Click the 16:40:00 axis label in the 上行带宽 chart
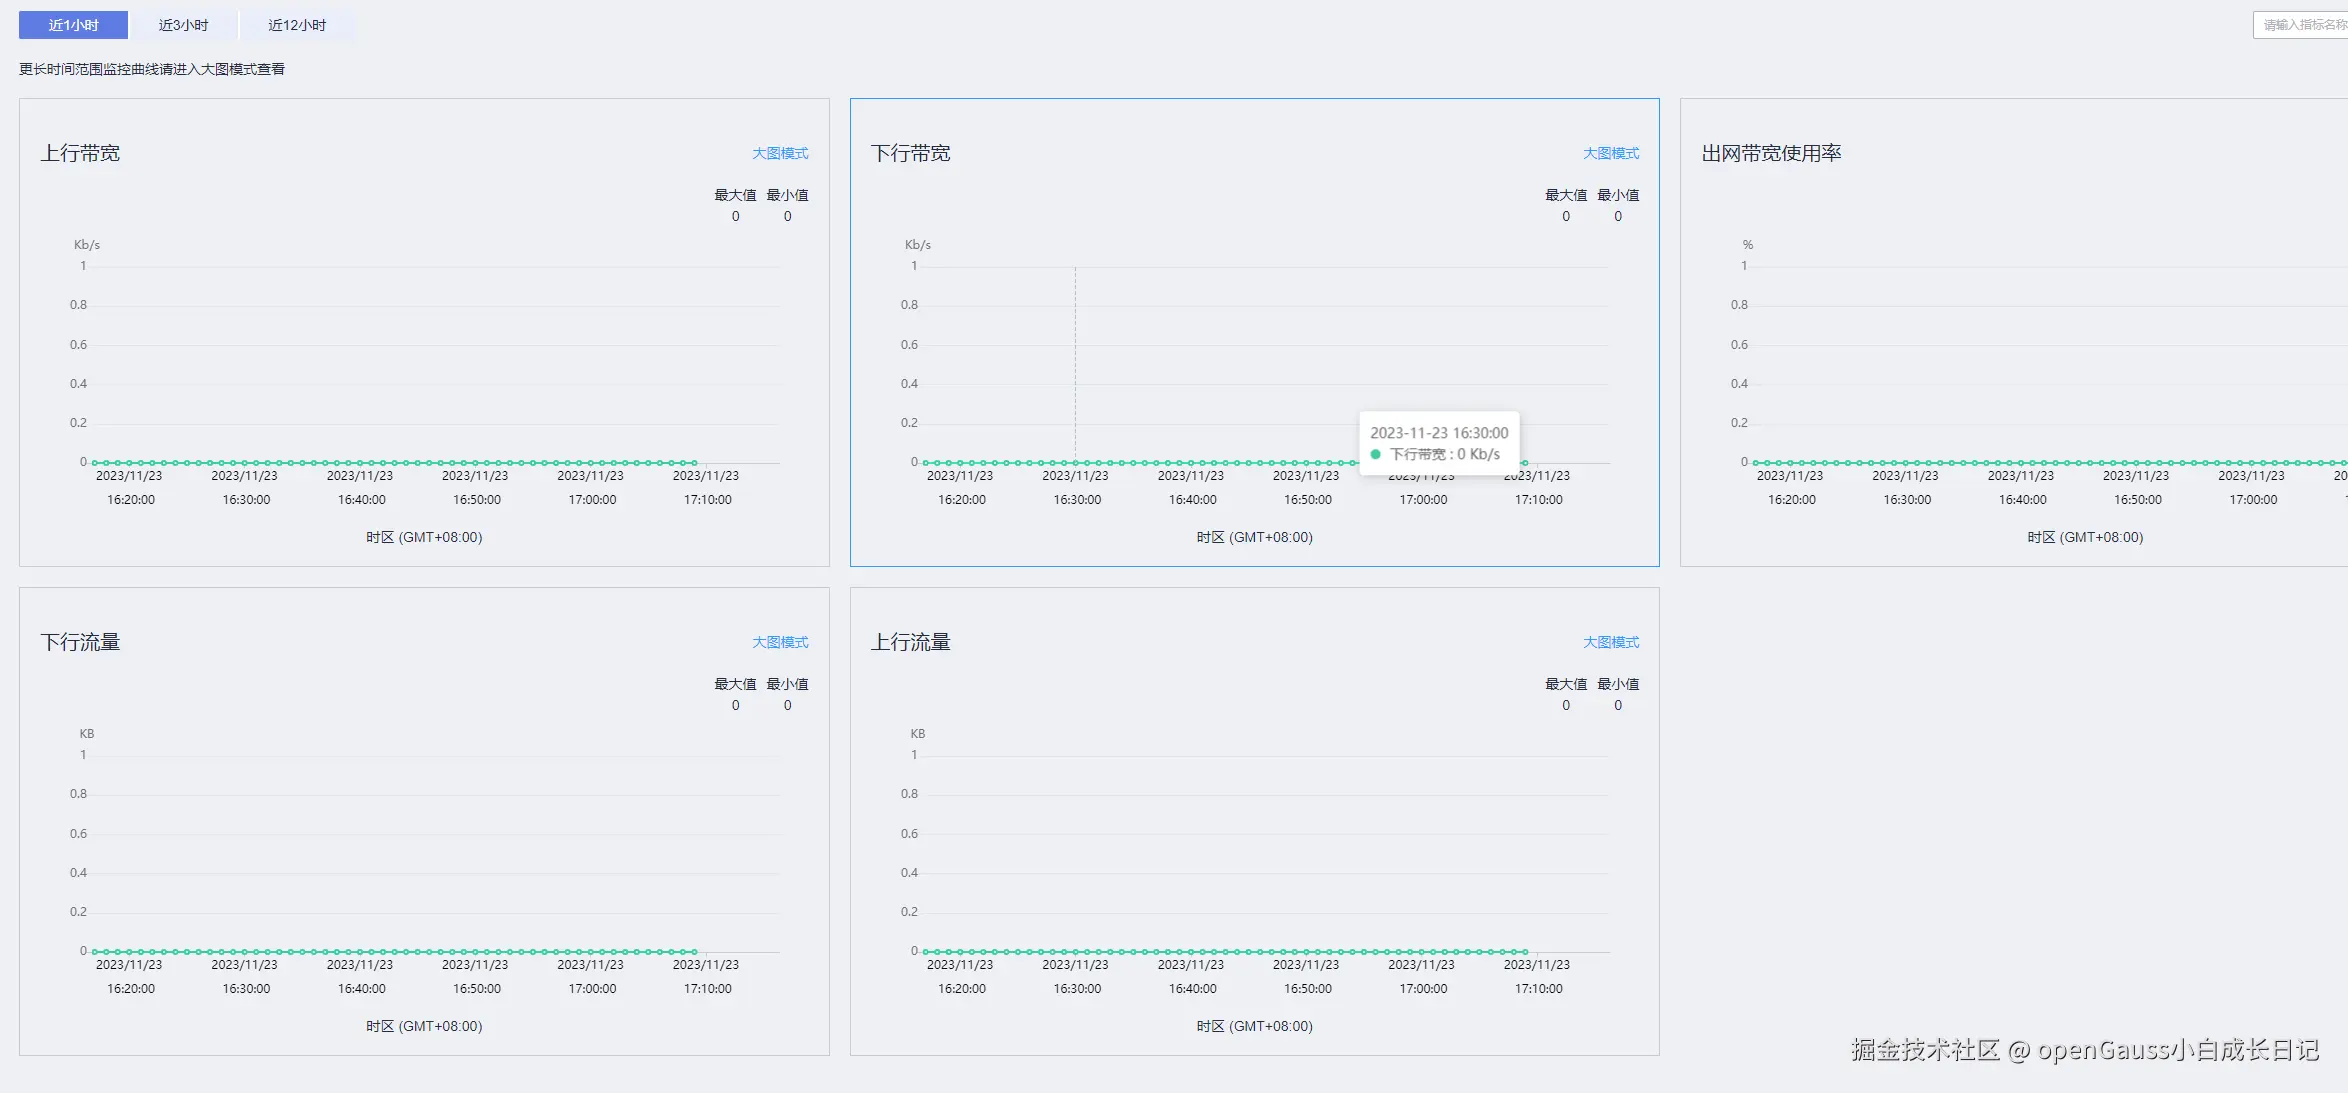Viewport: 2348px width, 1093px height. click(x=361, y=499)
